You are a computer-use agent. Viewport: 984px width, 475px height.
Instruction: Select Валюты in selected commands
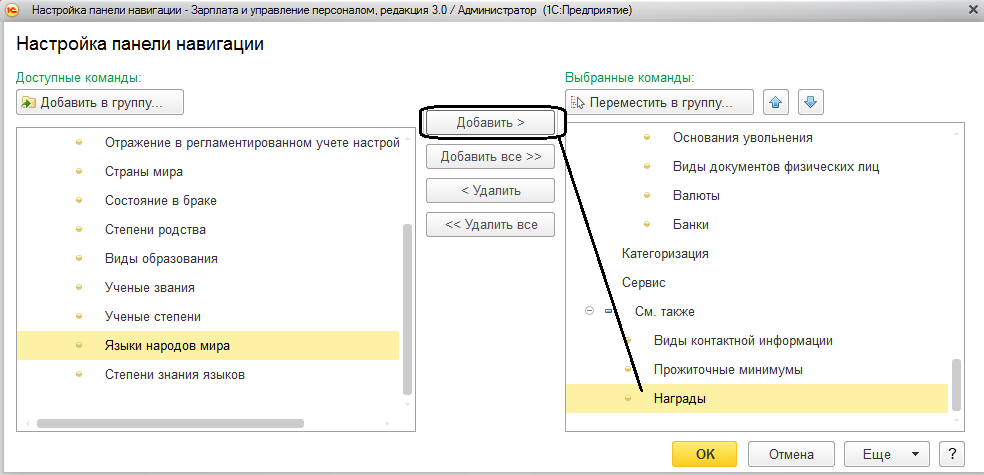[x=696, y=196]
